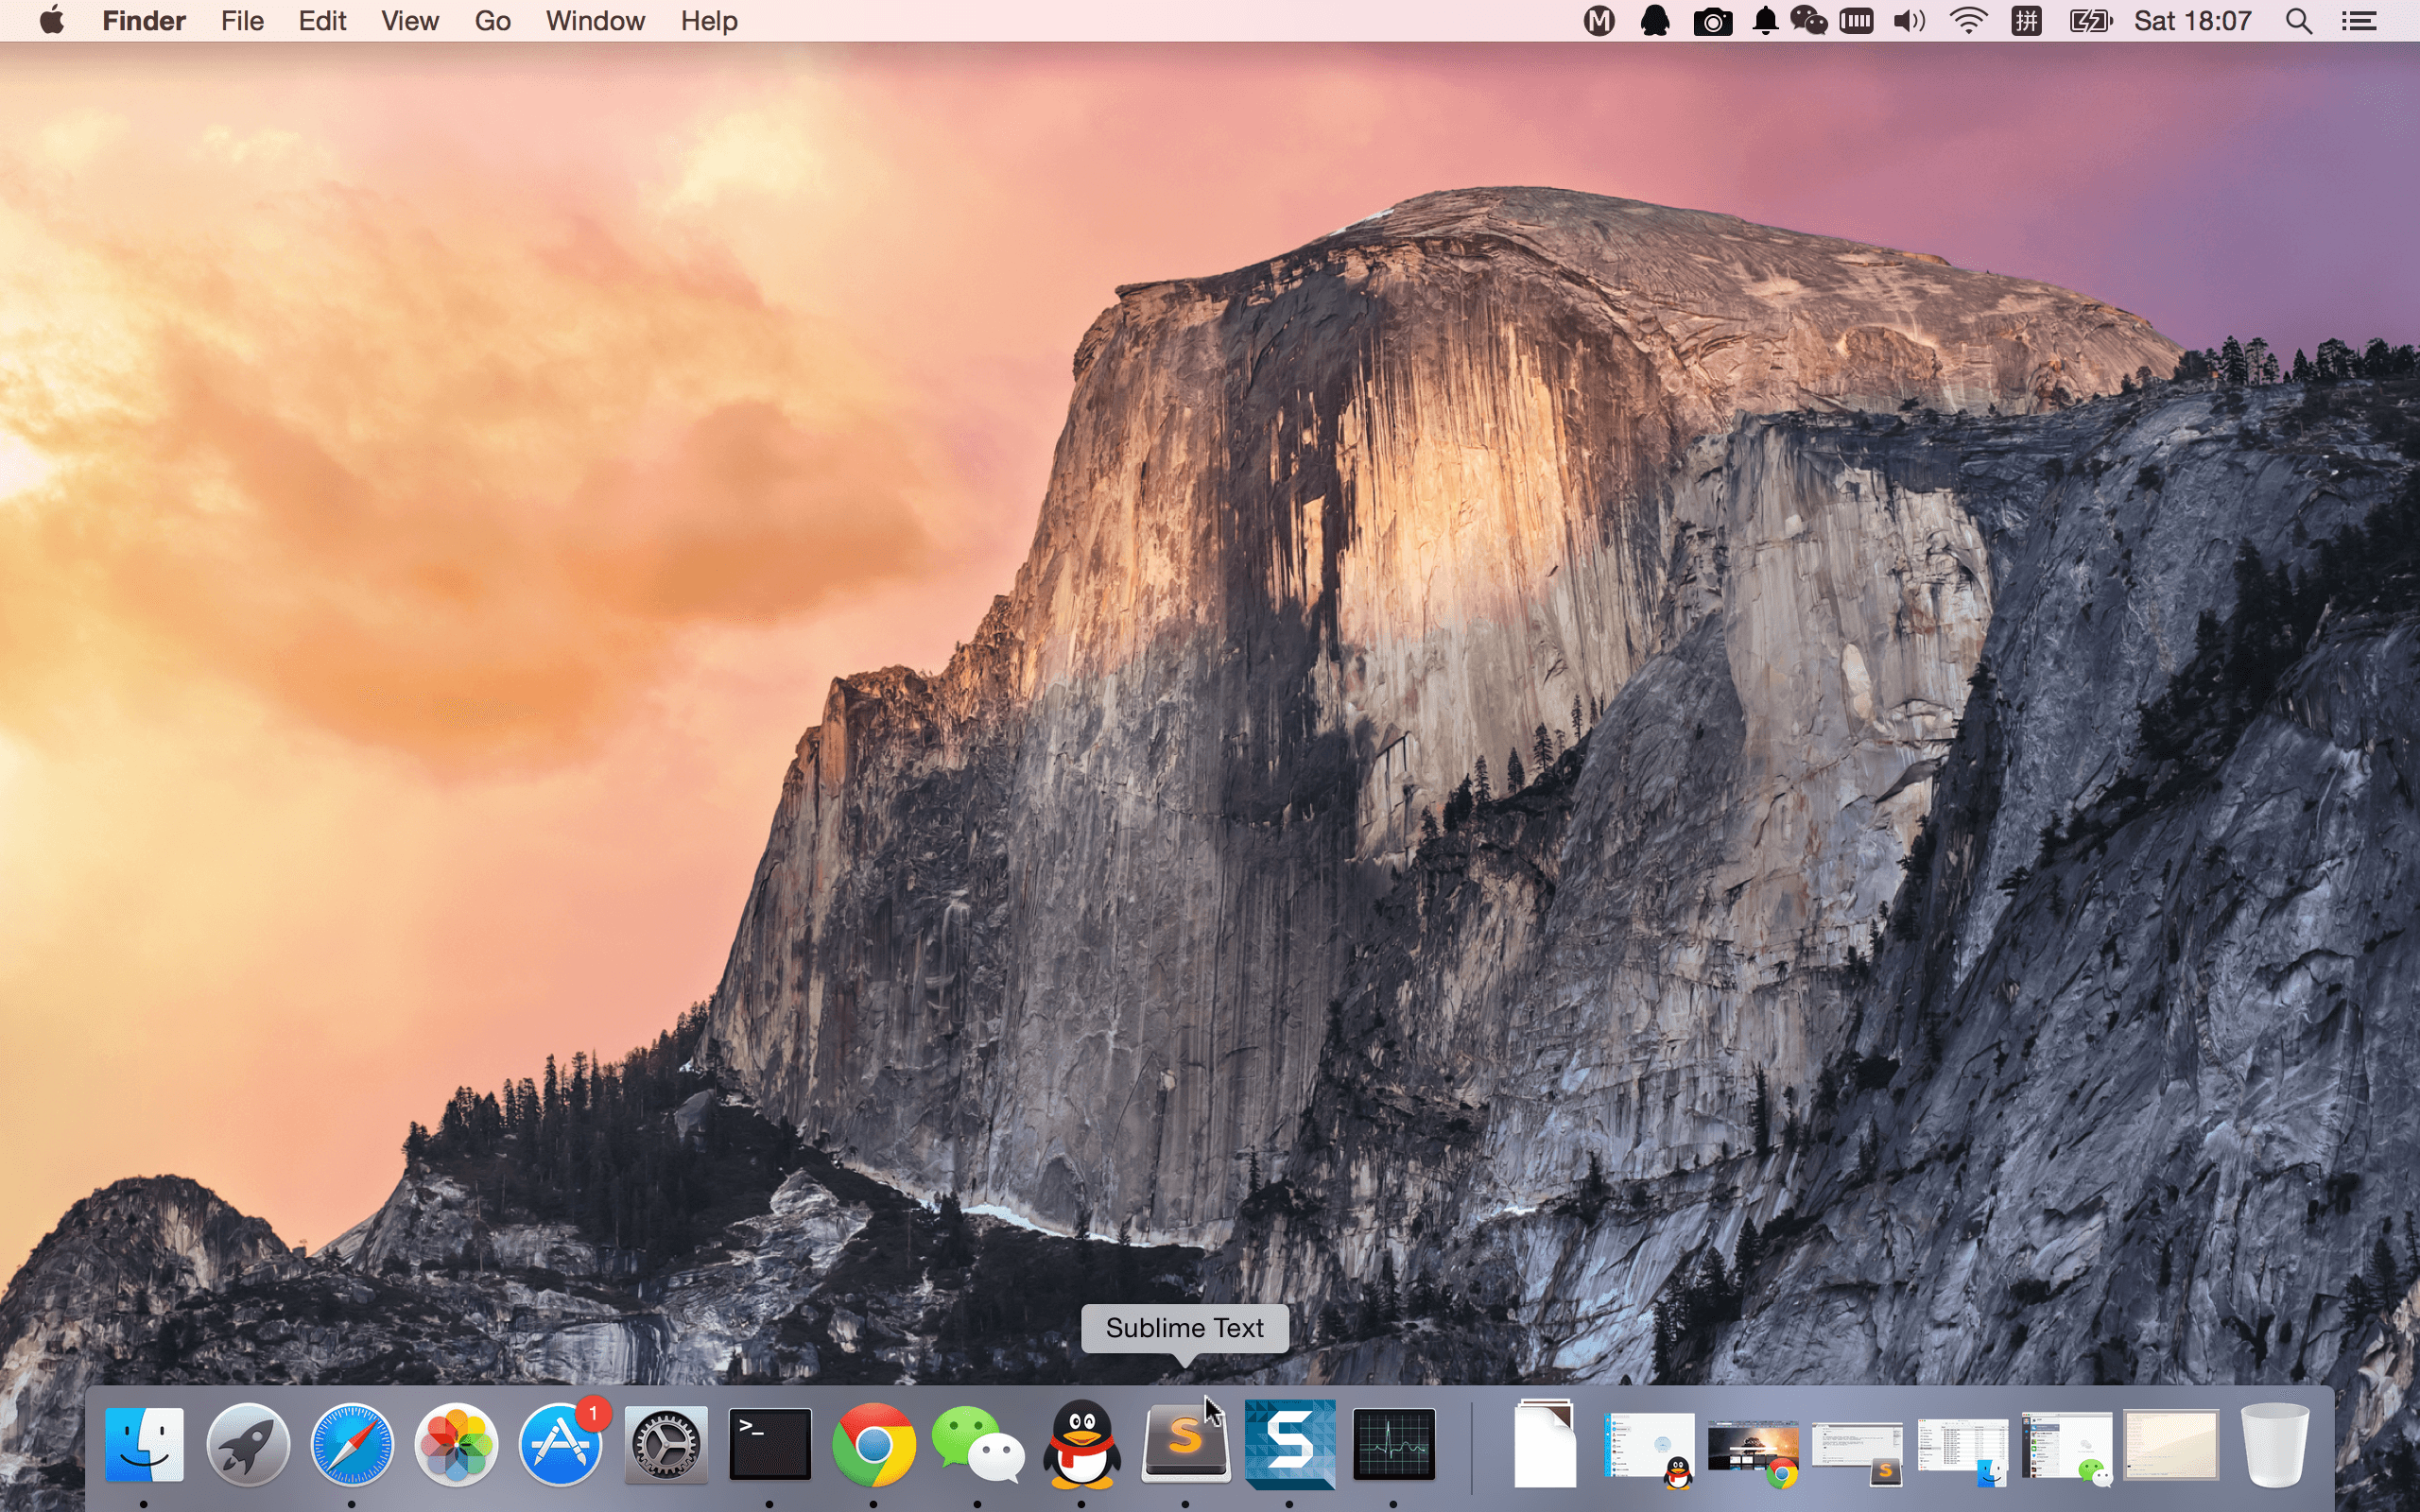Open Google Chrome app icon in Dock

coord(873,1444)
